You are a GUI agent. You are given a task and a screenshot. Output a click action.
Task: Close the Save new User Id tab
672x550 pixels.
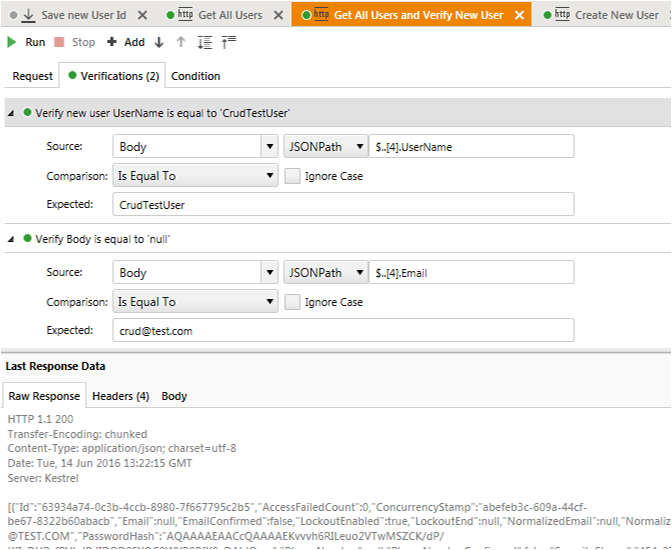[x=142, y=15]
